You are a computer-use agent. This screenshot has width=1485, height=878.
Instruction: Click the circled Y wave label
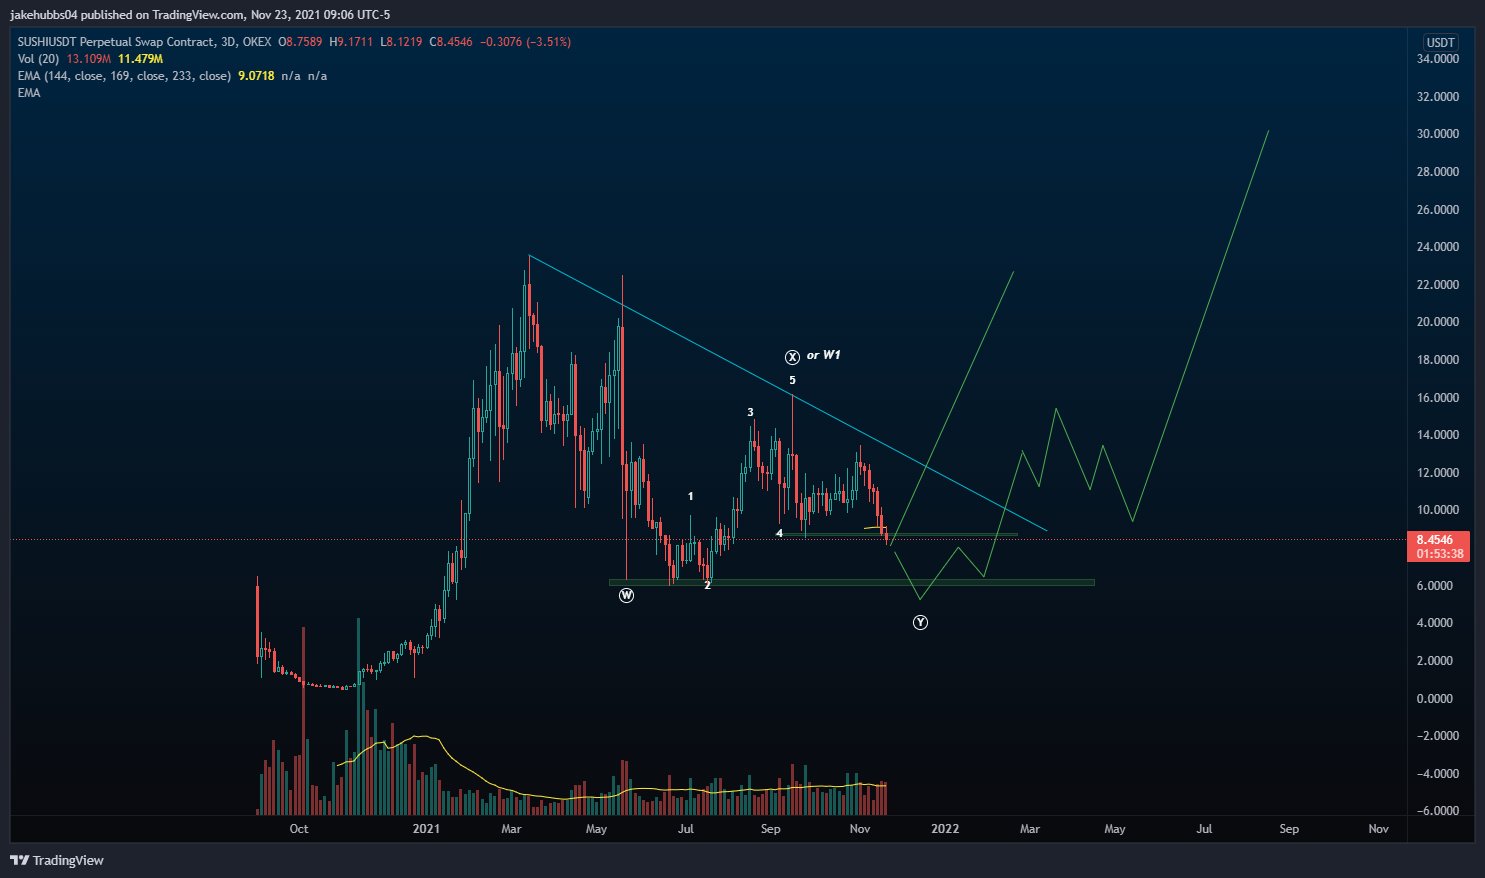coord(920,623)
